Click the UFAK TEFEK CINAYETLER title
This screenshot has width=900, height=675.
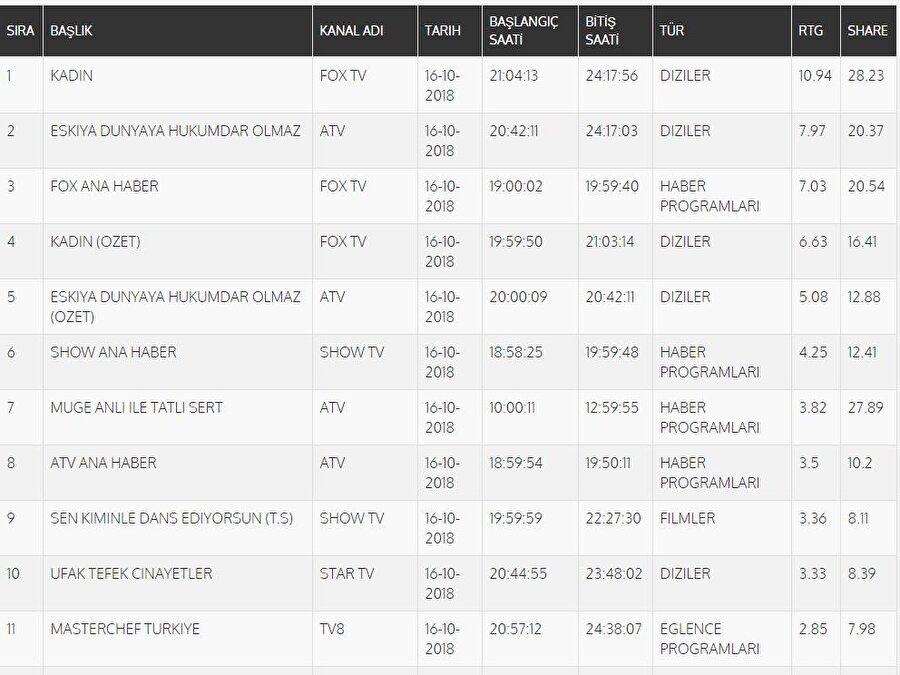point(131,574)
